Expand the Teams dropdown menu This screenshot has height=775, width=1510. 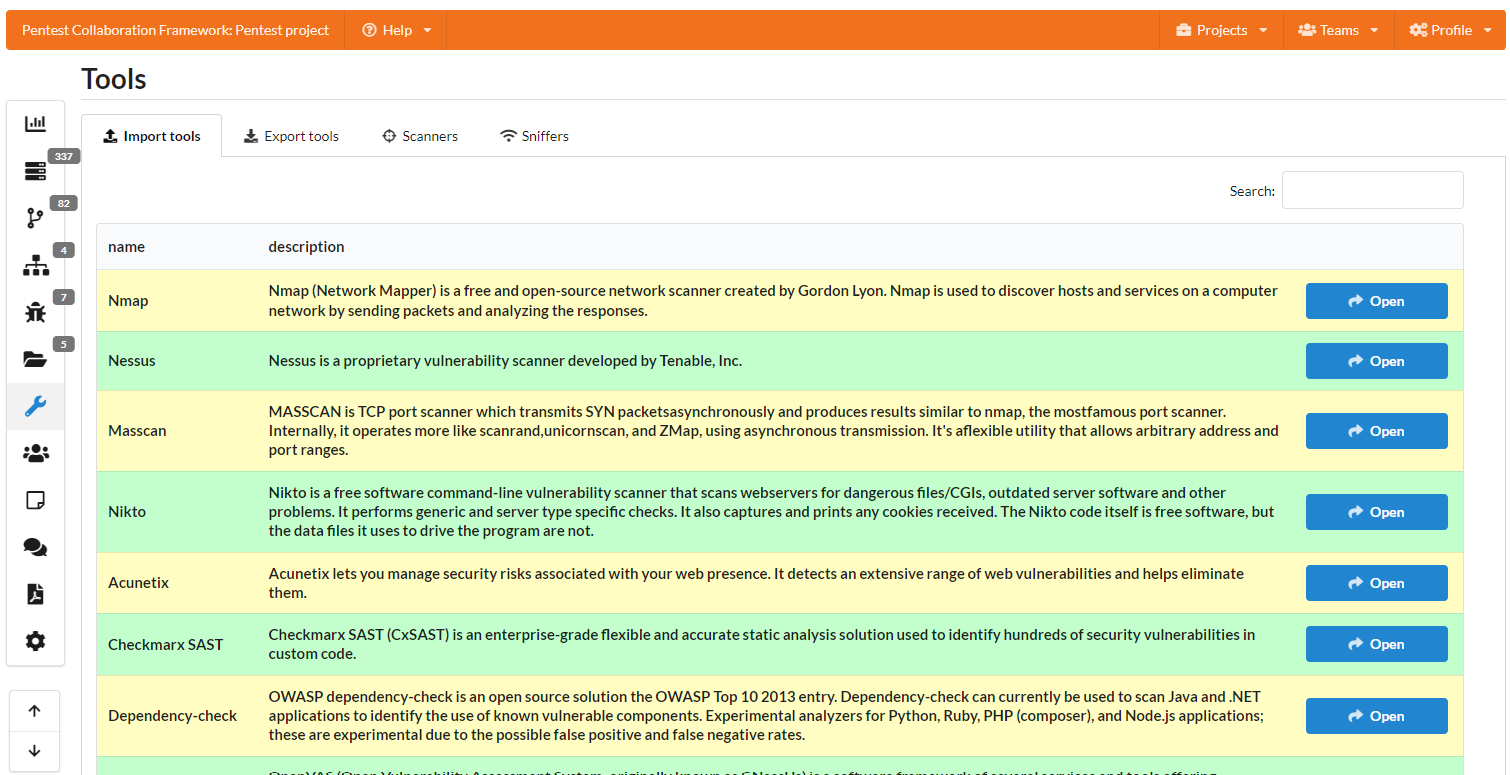point(1338,30)
